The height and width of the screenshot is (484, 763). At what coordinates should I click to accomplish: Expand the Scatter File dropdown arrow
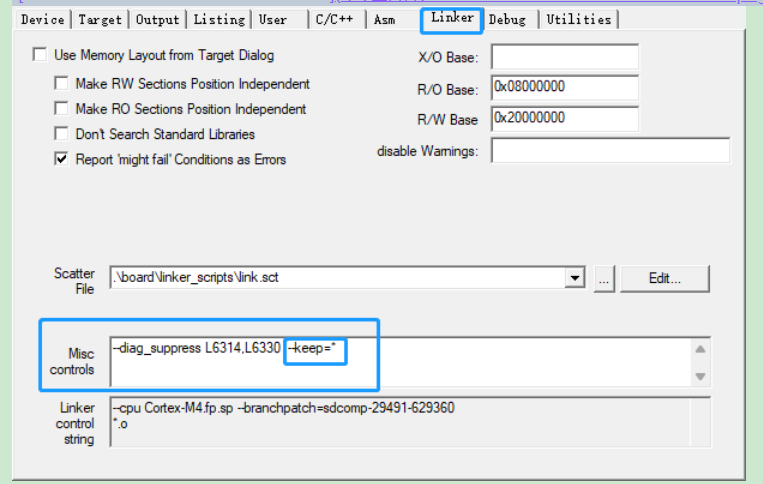pos(575,278)
